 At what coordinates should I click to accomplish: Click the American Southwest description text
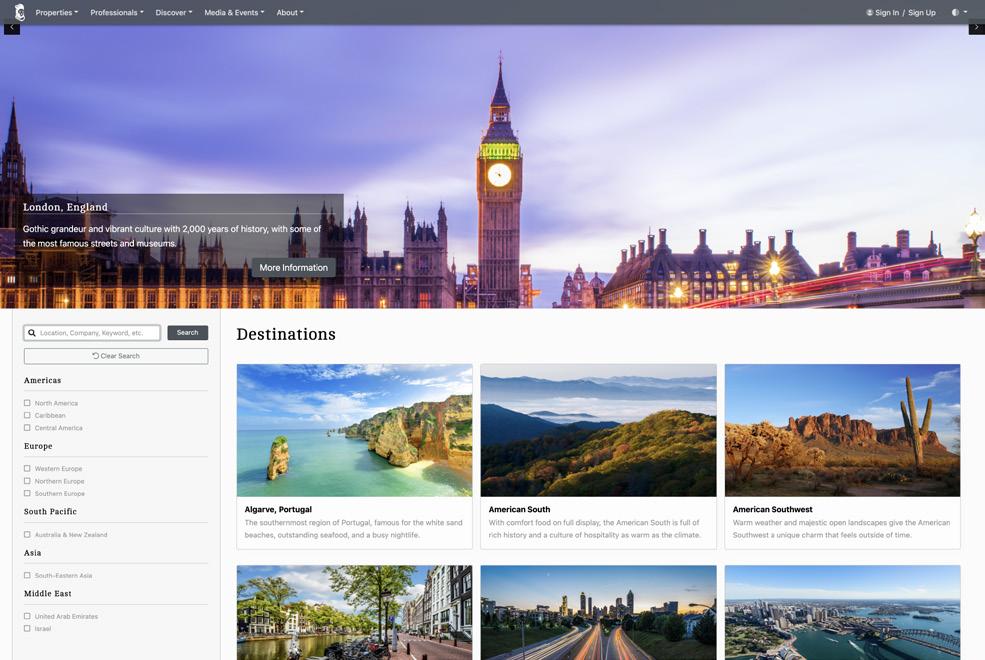point(841,529)
